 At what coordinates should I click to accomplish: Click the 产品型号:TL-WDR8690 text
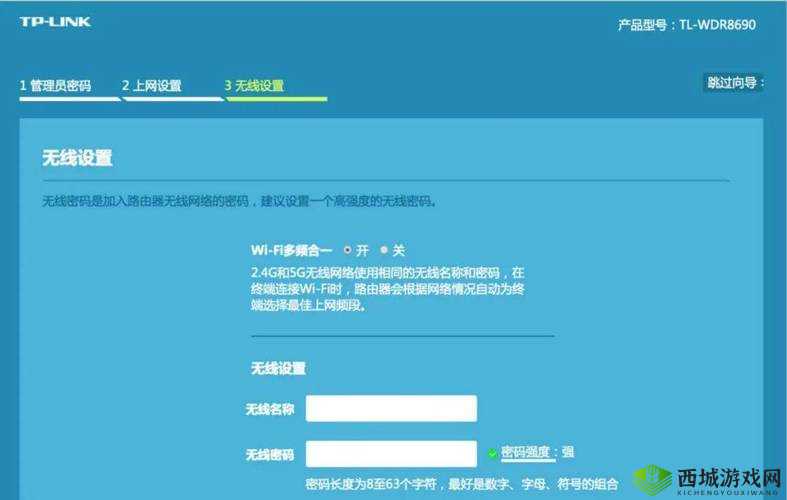point(687,25)
